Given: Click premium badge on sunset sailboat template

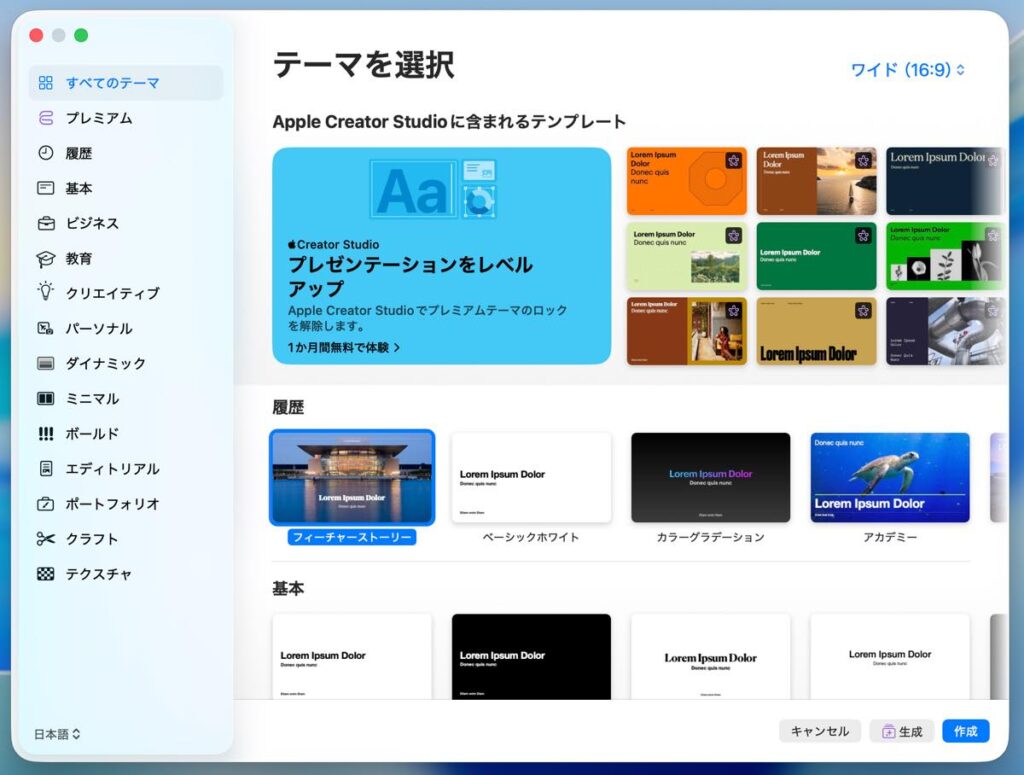Looking at the screenshot, I should pos(863,161).
